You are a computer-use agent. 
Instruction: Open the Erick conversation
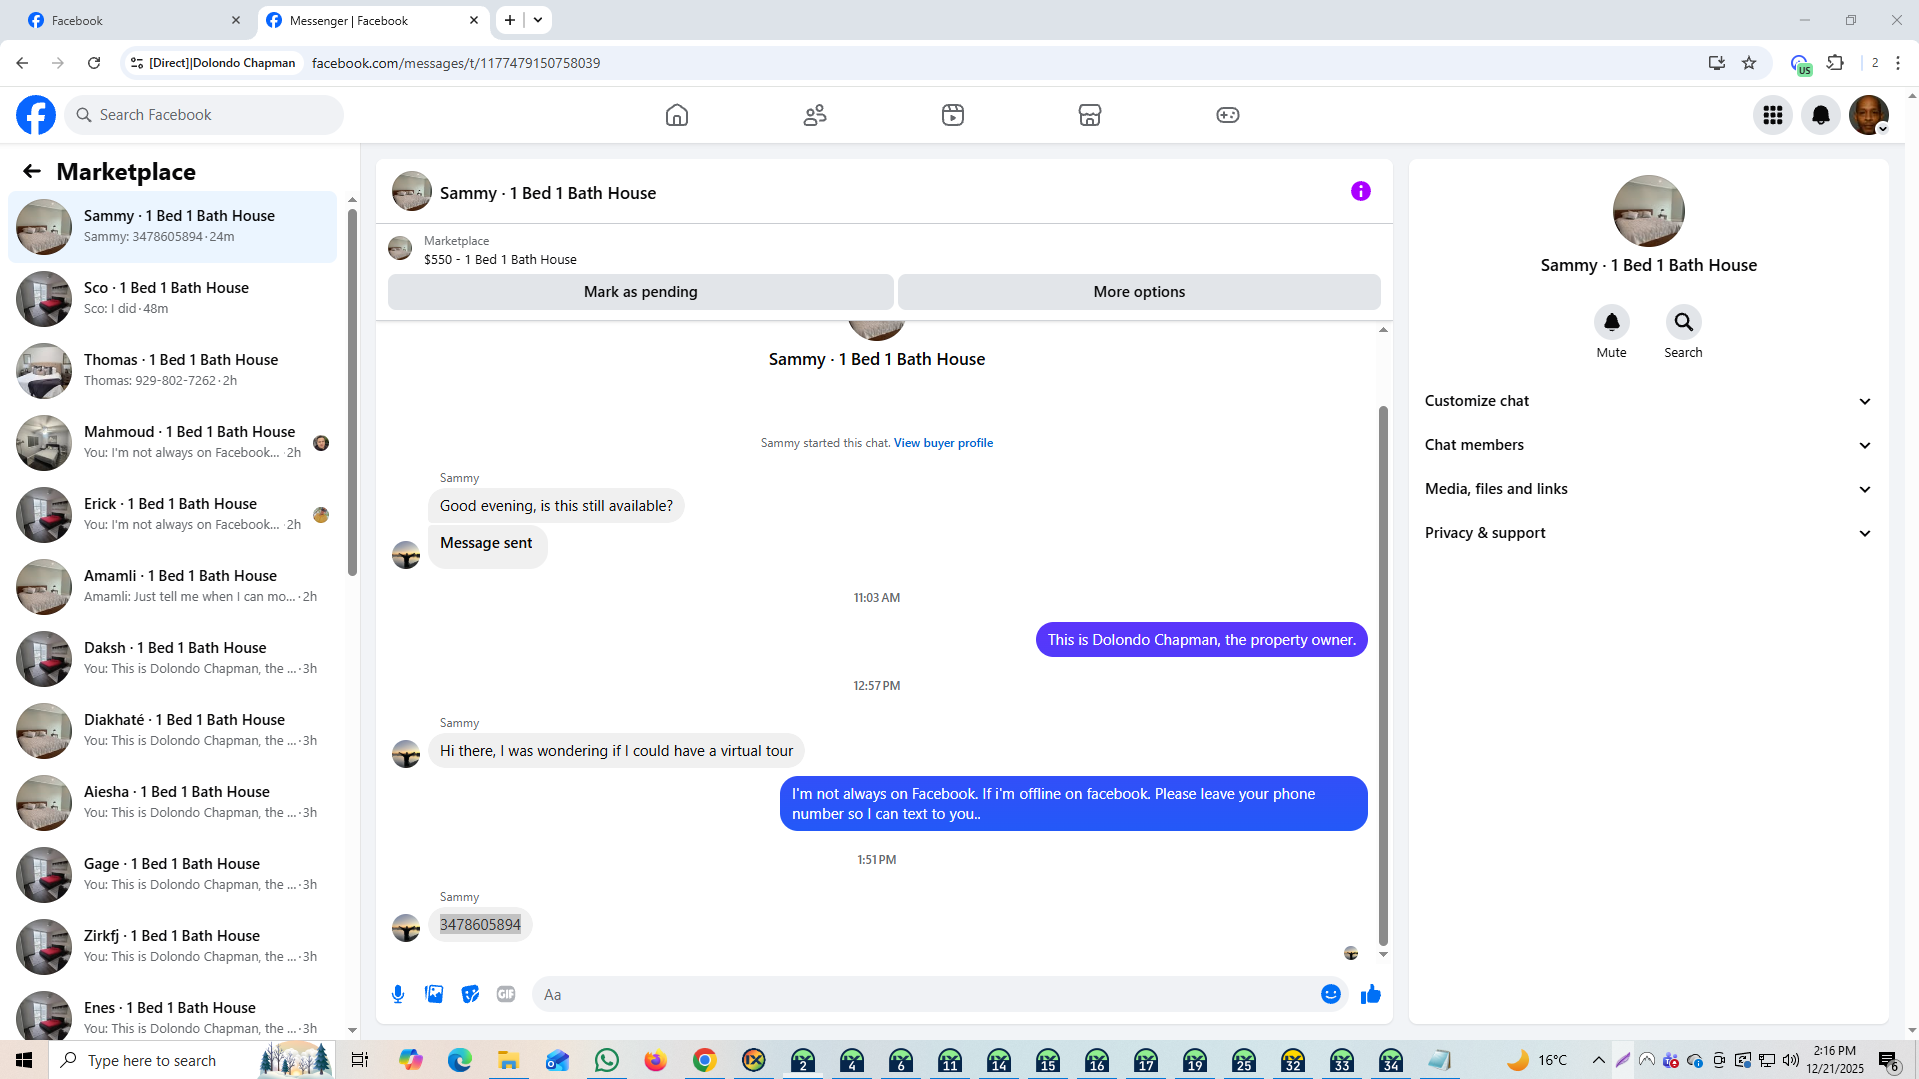(173, 515)
